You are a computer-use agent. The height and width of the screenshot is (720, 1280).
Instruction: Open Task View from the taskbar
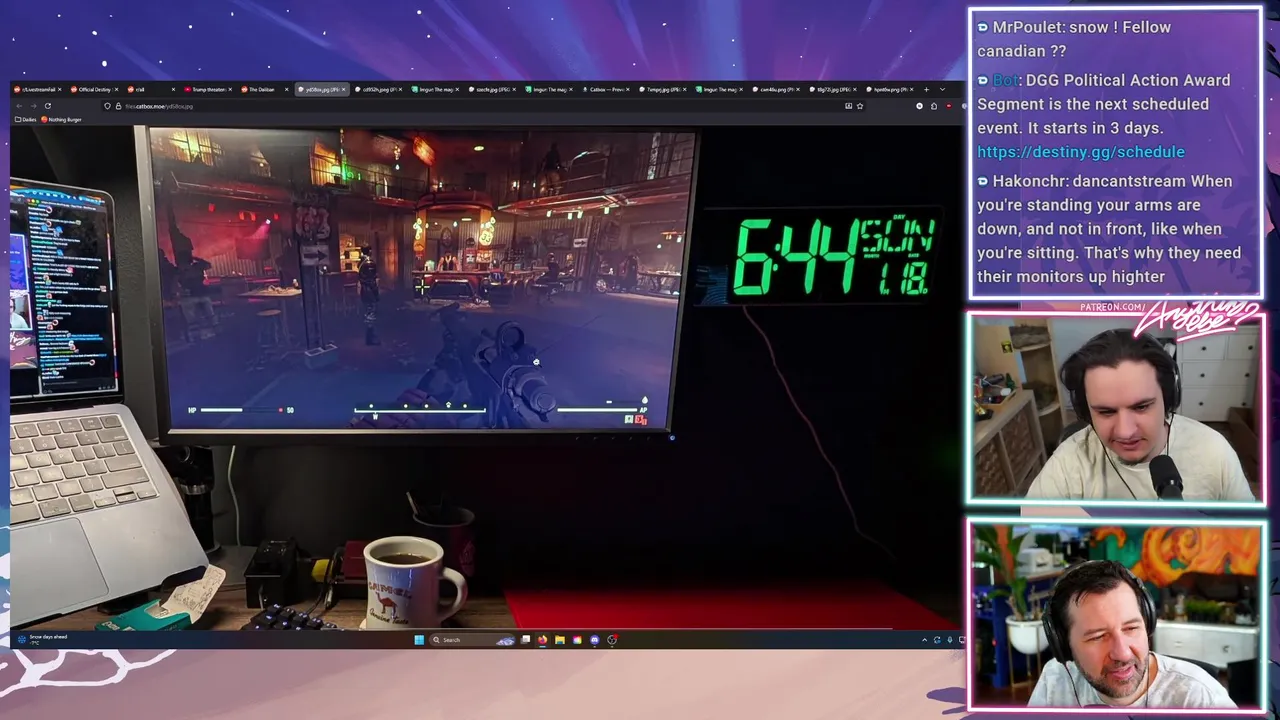(526, 640)
